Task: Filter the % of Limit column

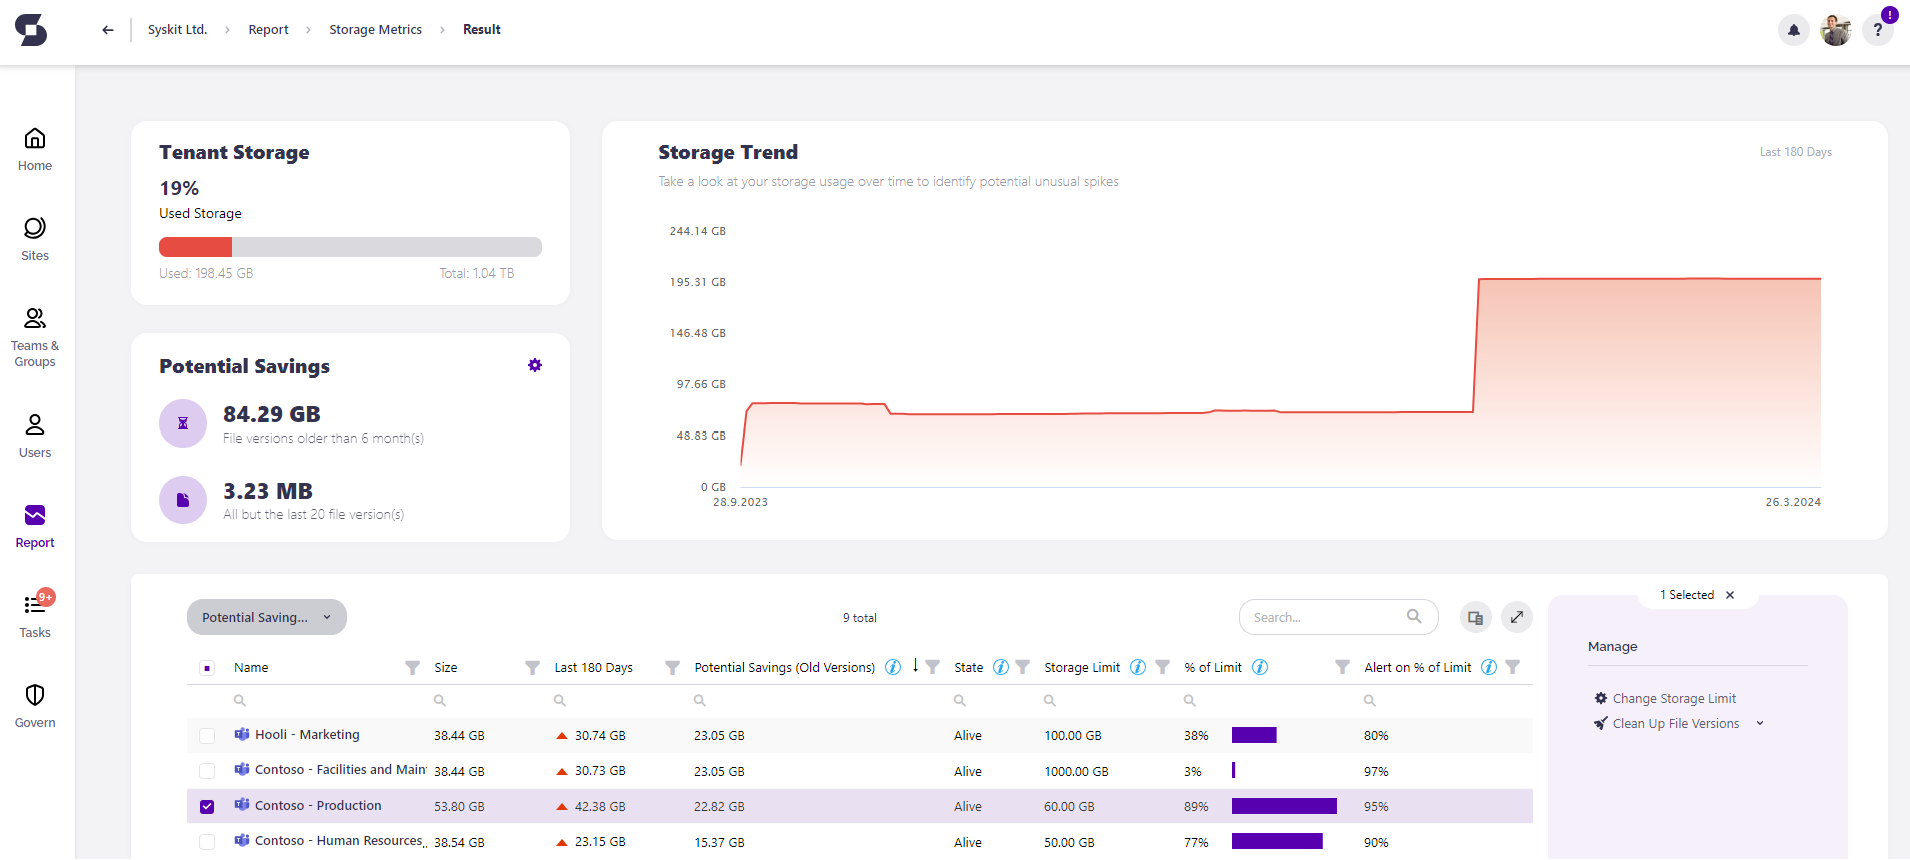Action: pos(1342,667)
